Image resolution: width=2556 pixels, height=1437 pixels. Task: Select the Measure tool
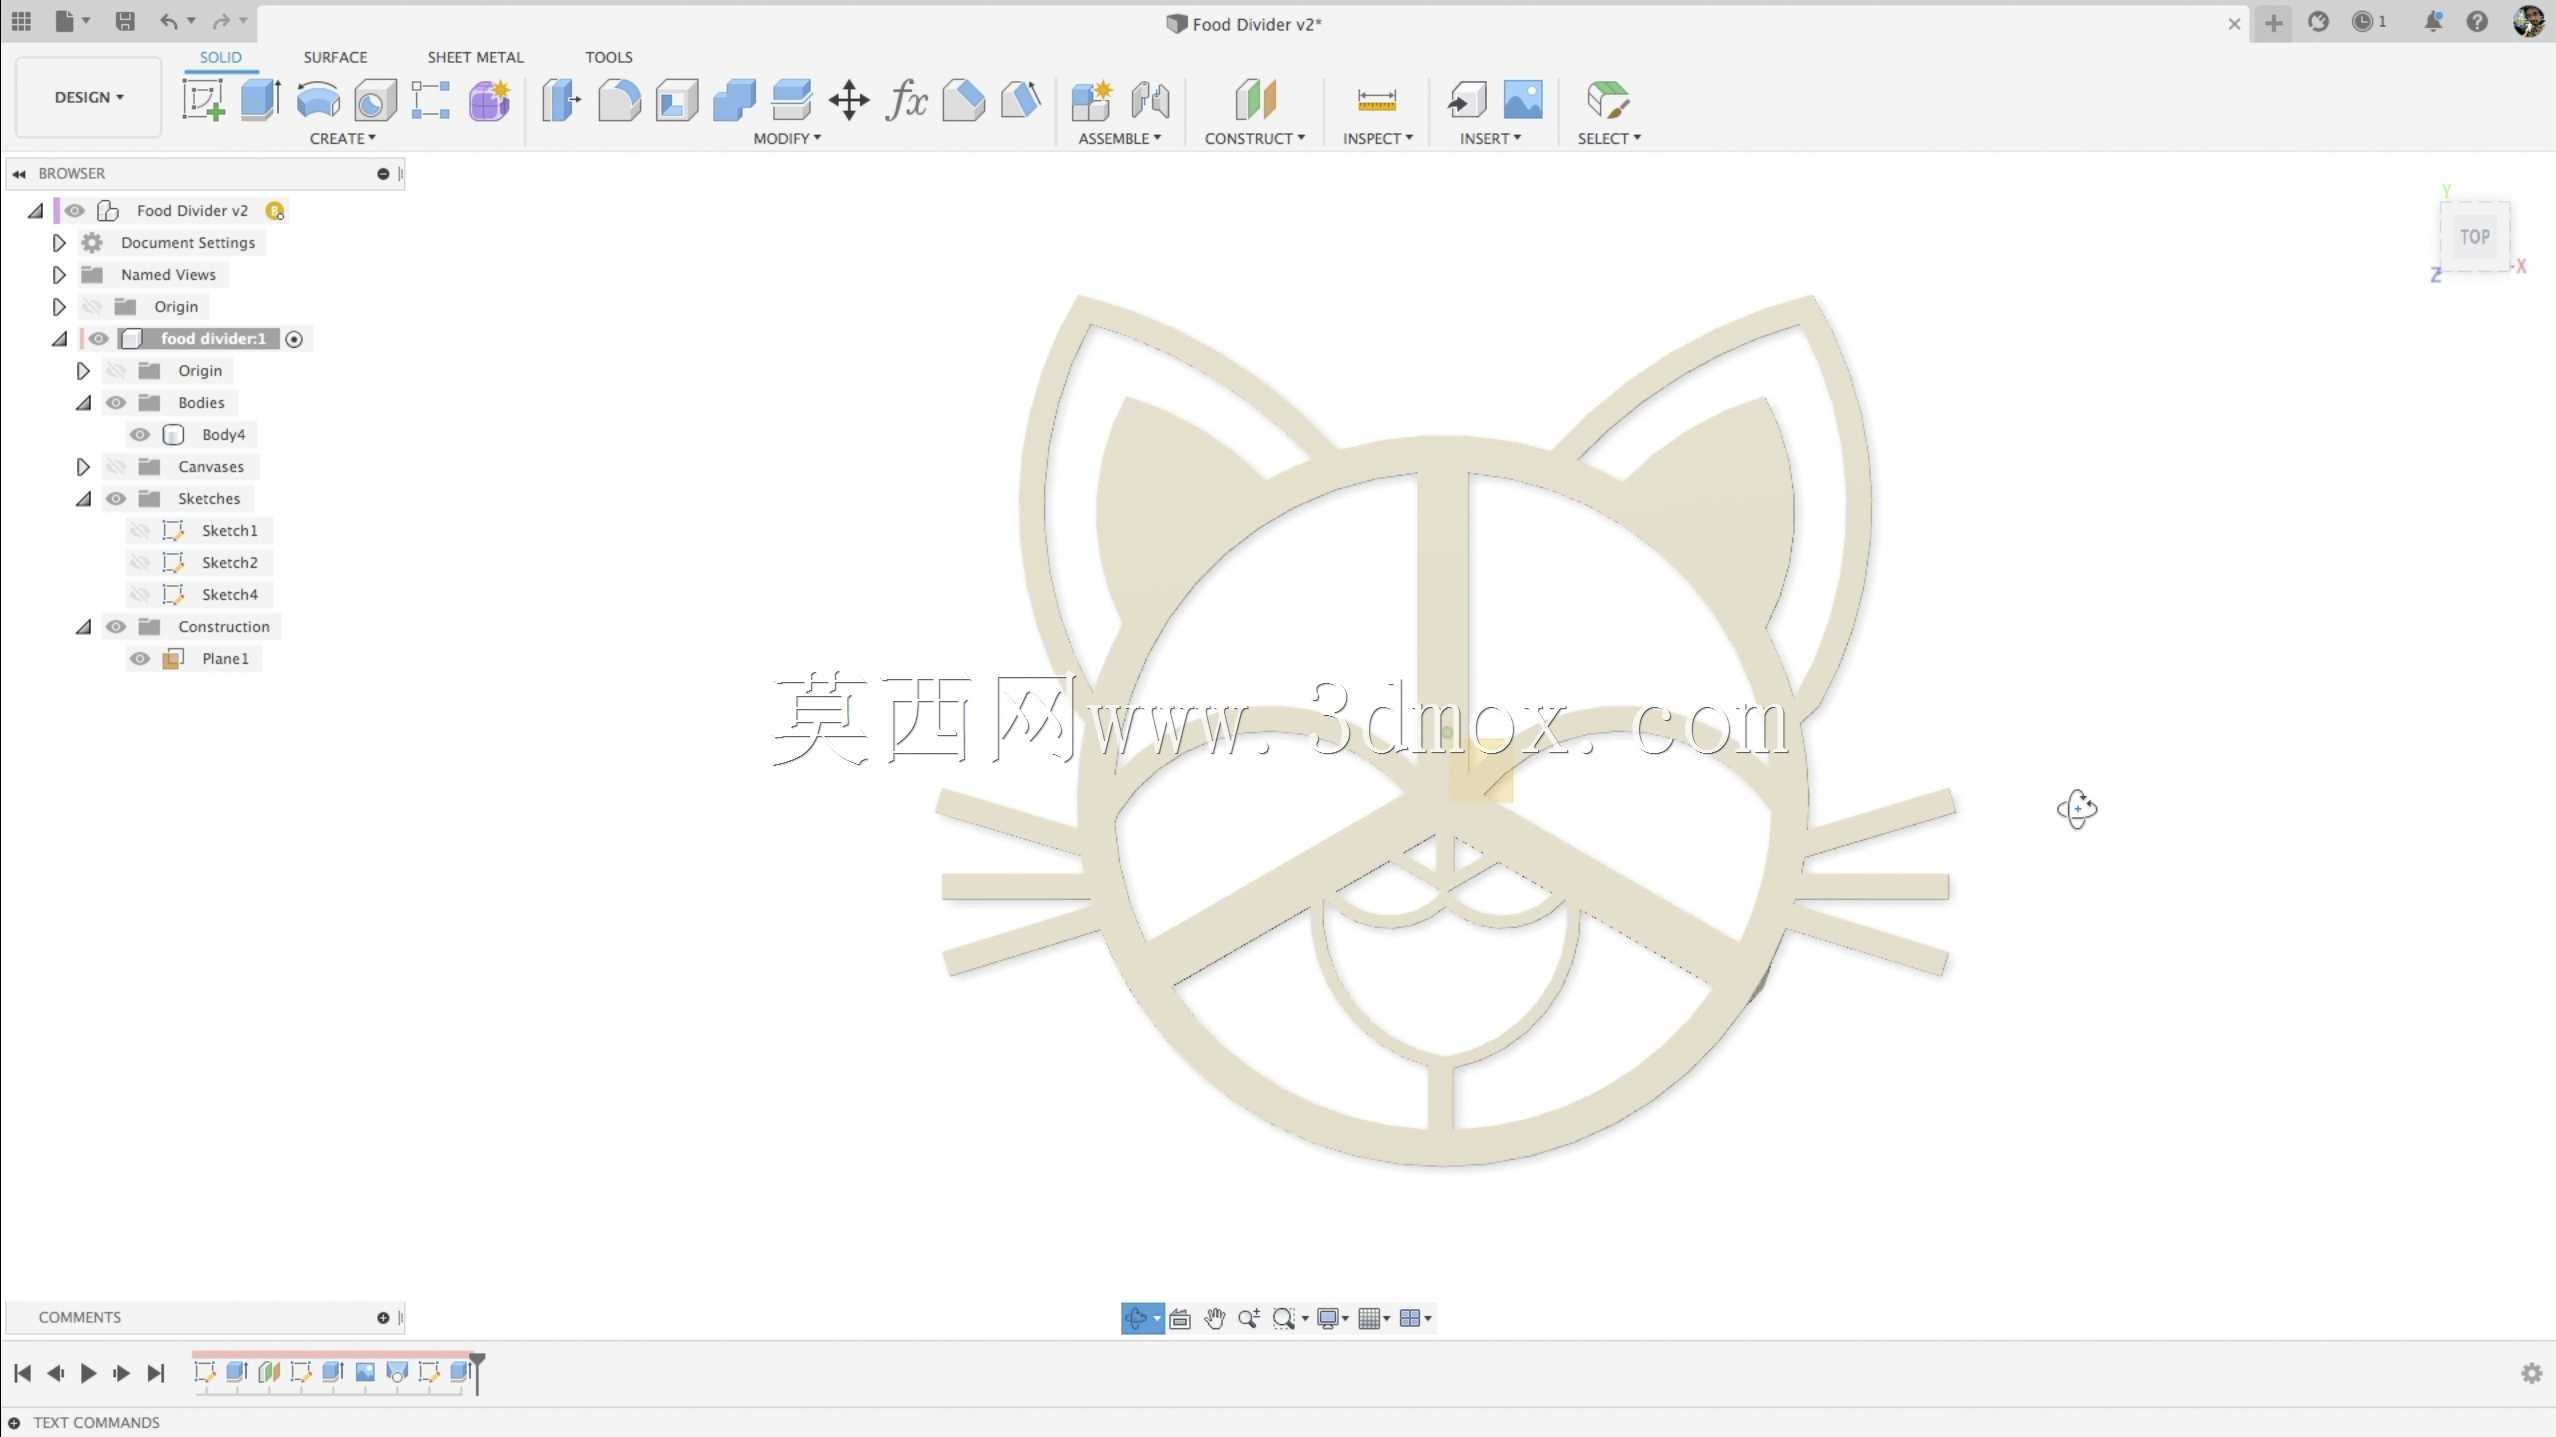pos(1377,100)
